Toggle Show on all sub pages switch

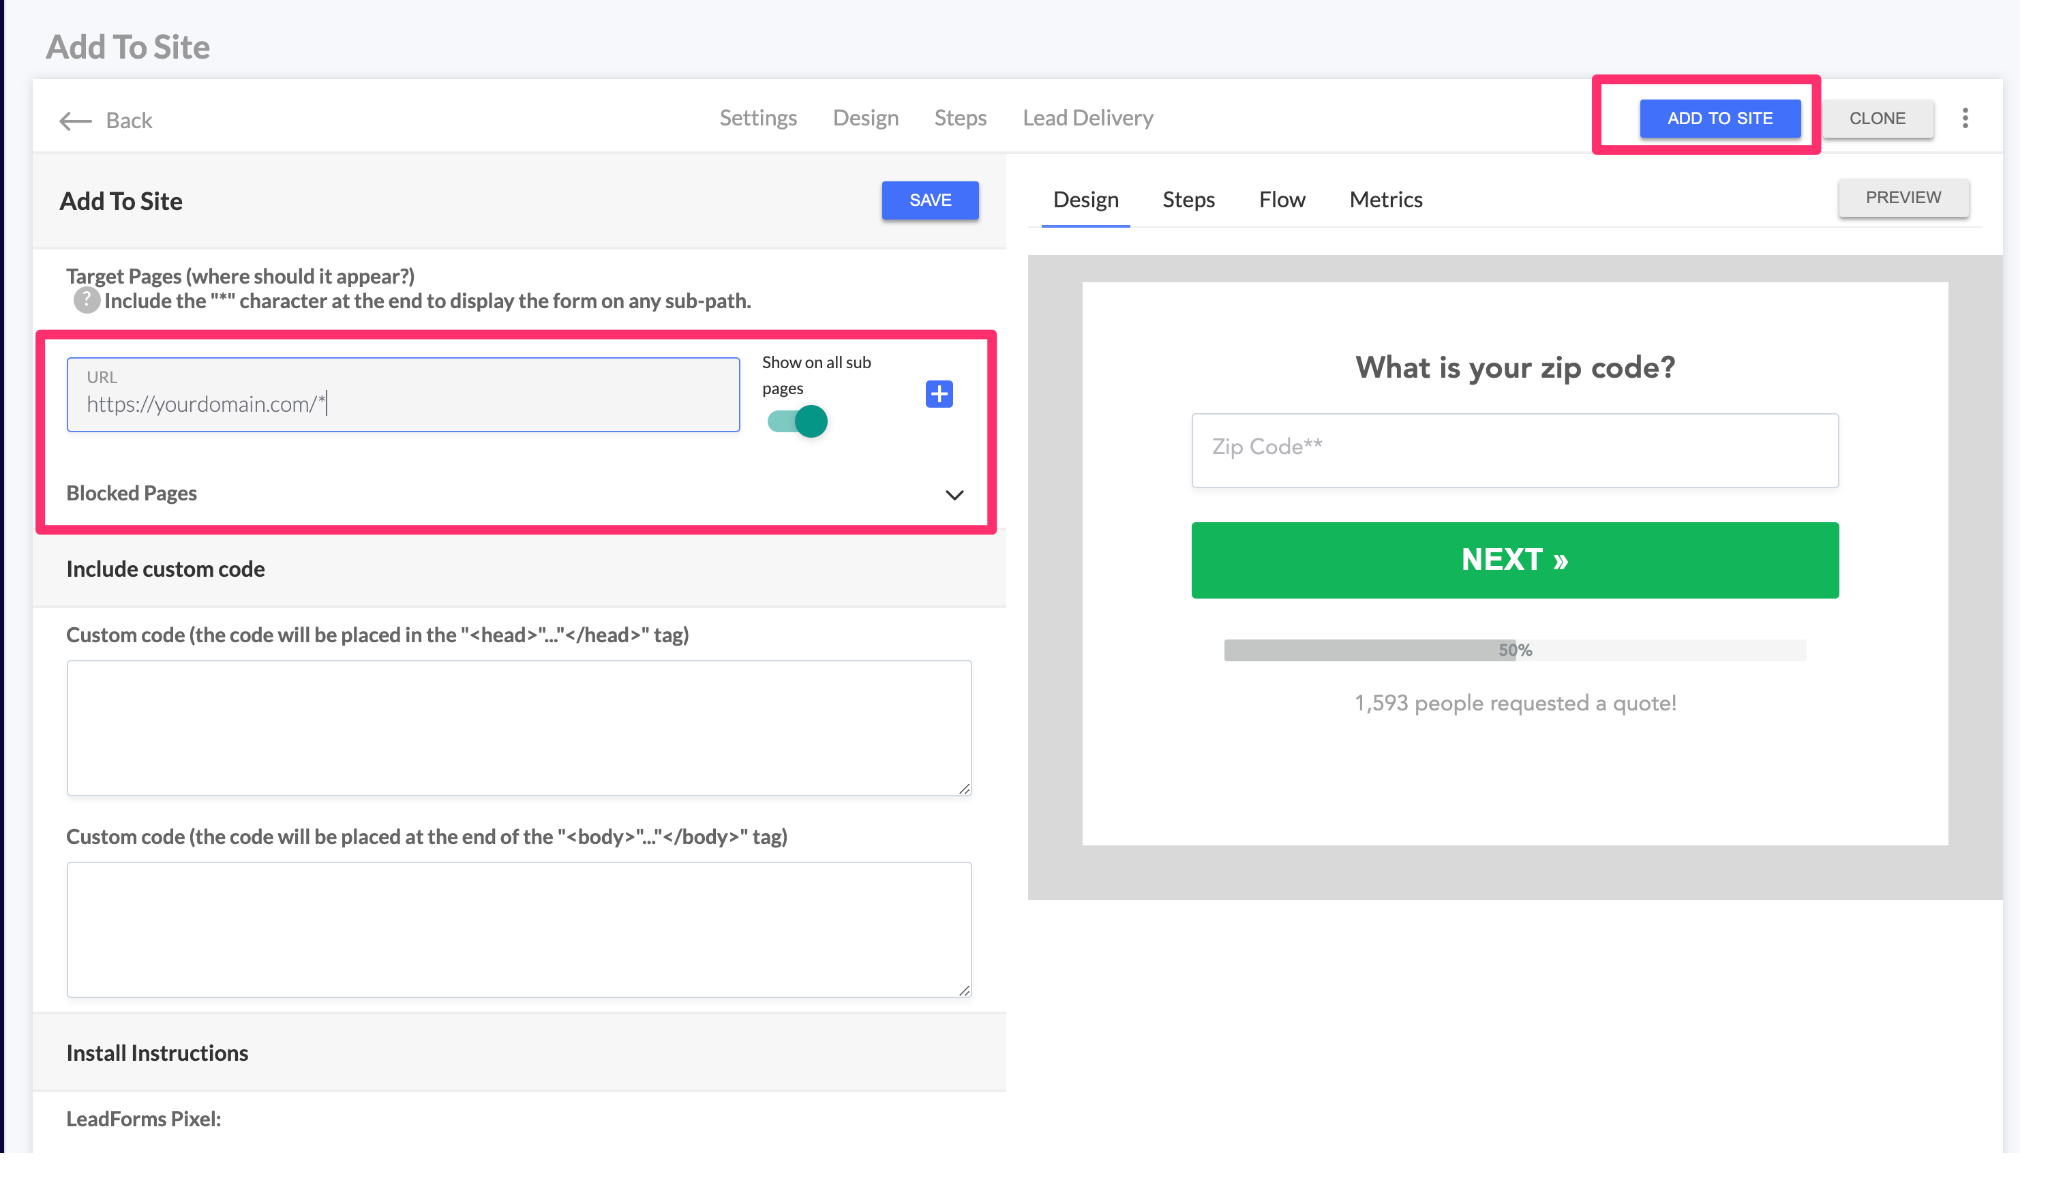pyautogui.click(x=798, y=422)
